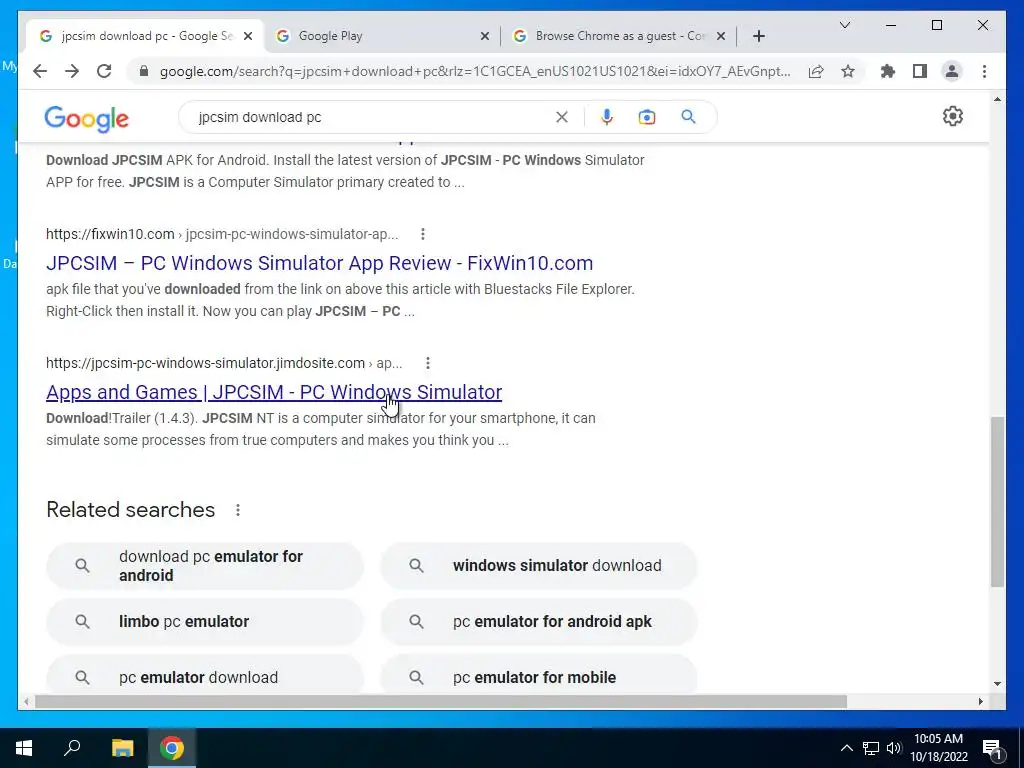Submit search with the magnifier icon
Screen dimensions: 1024x768
(688, 117)
